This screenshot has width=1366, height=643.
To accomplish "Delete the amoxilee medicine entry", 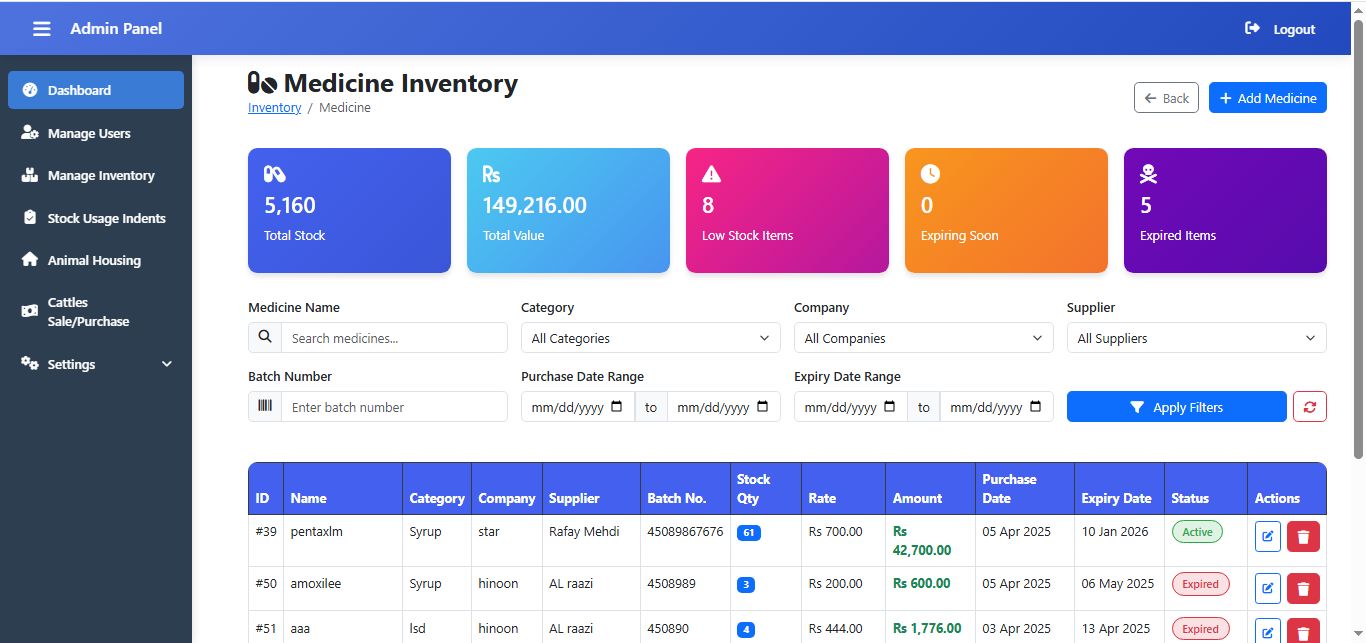I will pyautogui.click(x=1303, y=588).
